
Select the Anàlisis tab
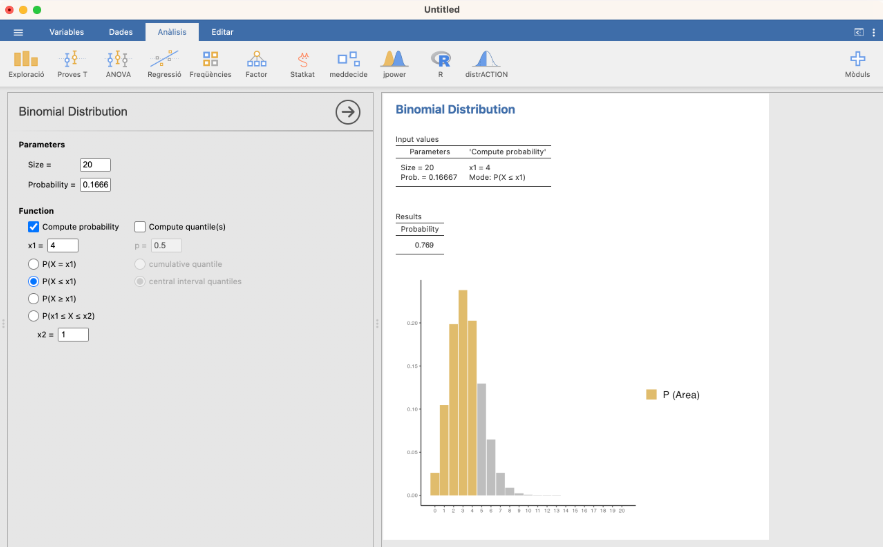172,32
